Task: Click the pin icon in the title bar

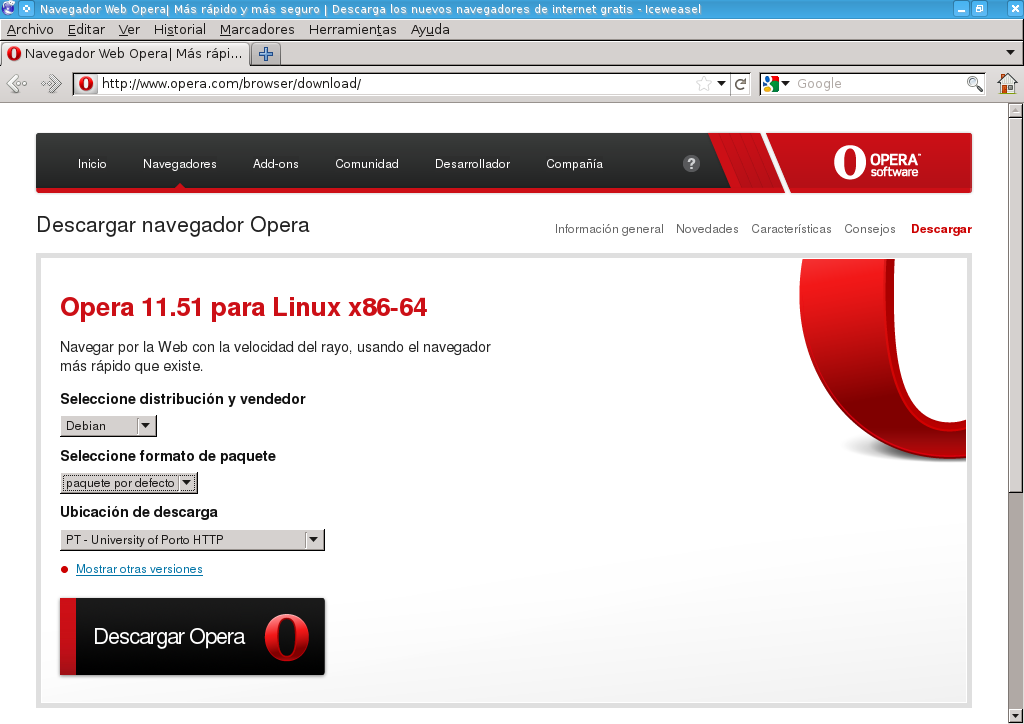Action: tap(26, 8)
